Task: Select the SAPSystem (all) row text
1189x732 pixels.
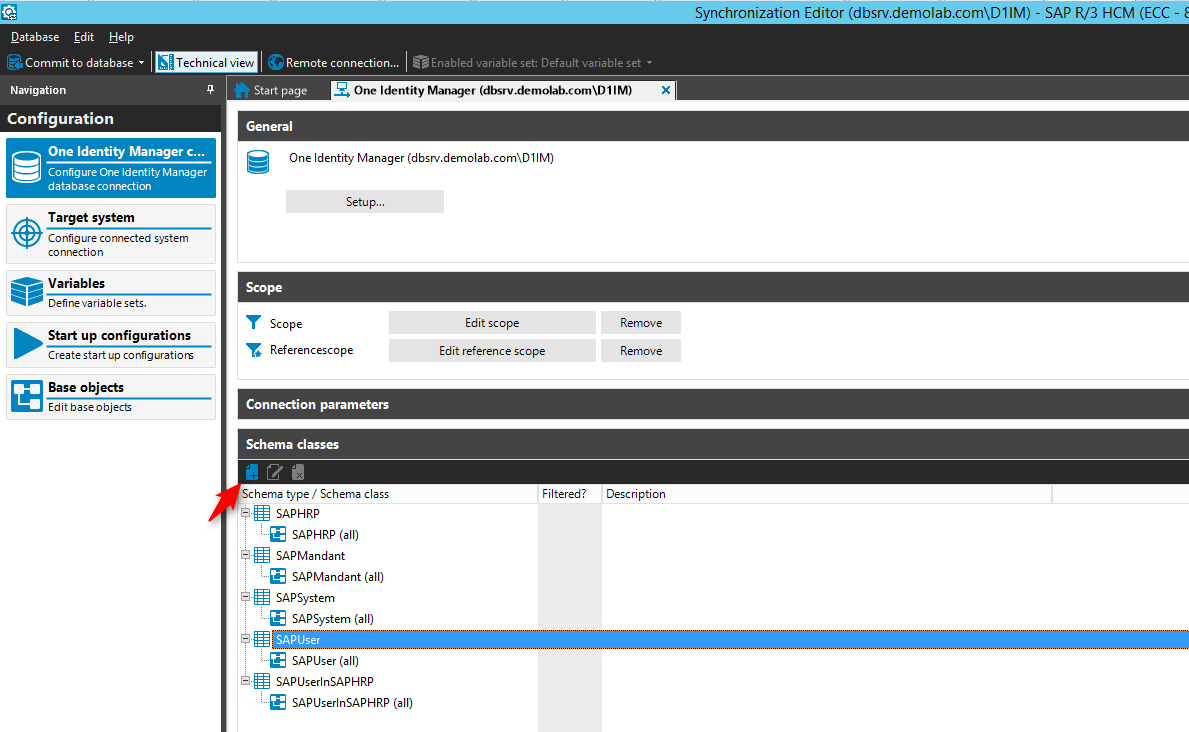Action: click(x=333, y=619)
